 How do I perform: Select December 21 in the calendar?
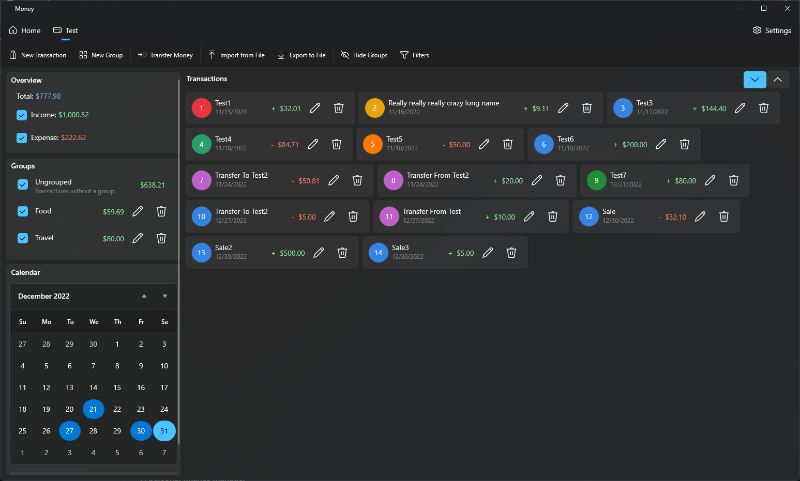(x=93, y=409)
